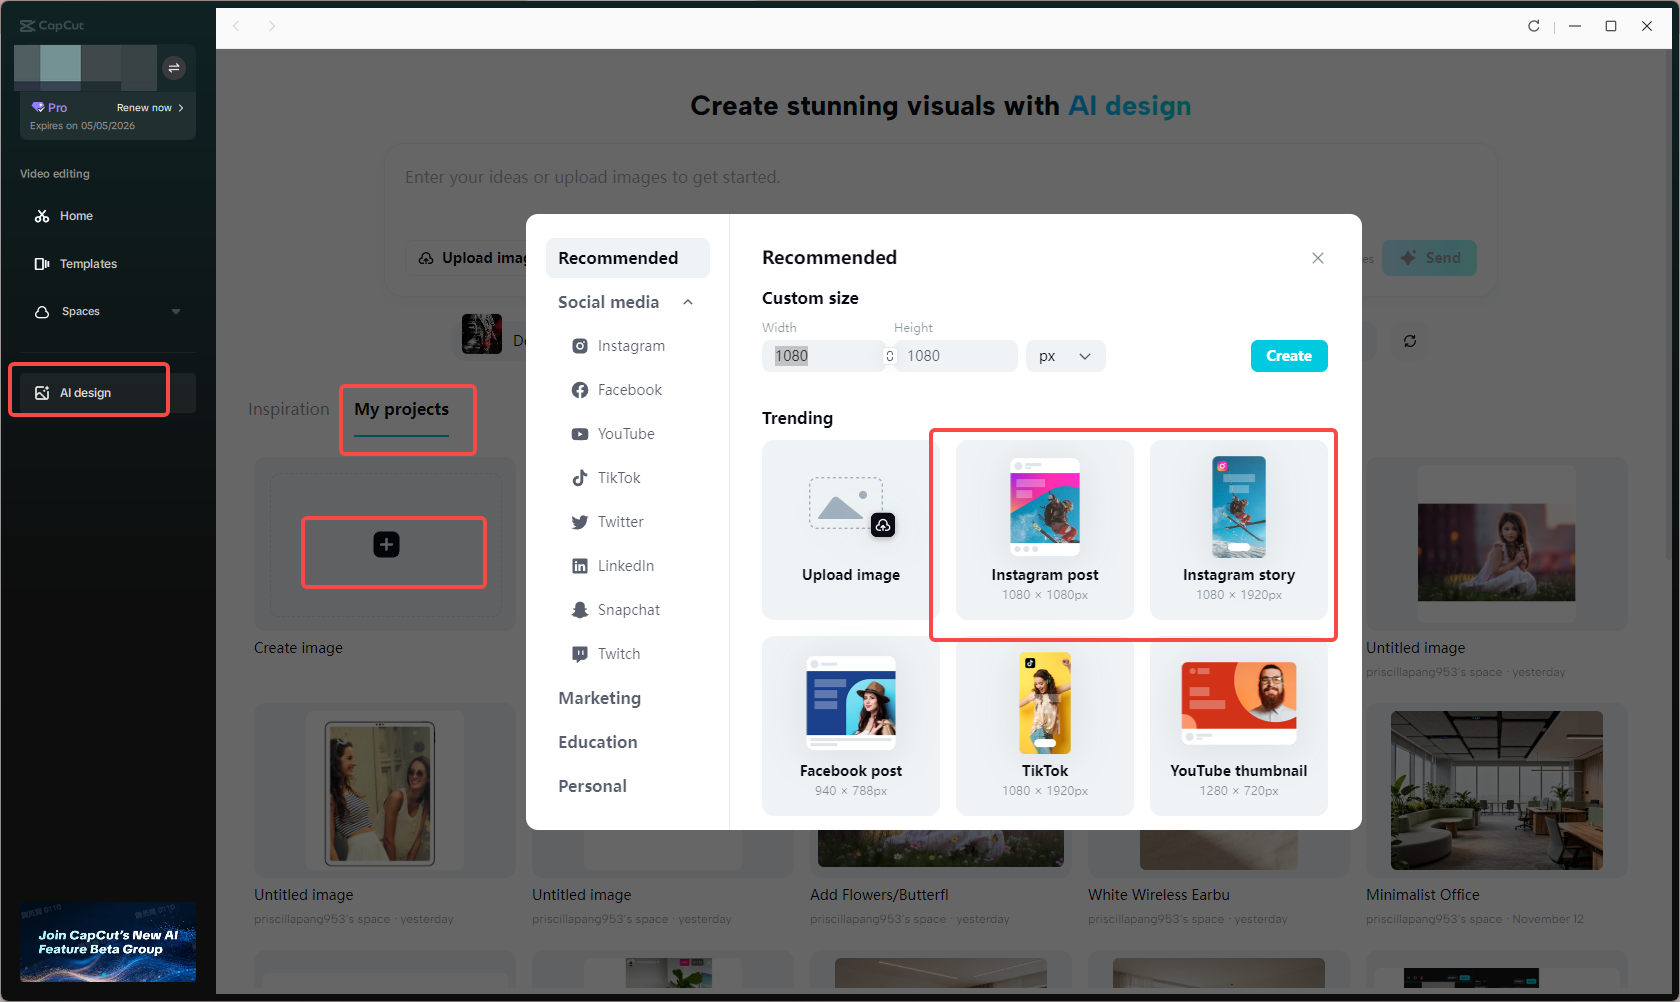Open the Snapchat size category
This screenshot has height=1002, width=1680.
point(580,609)
